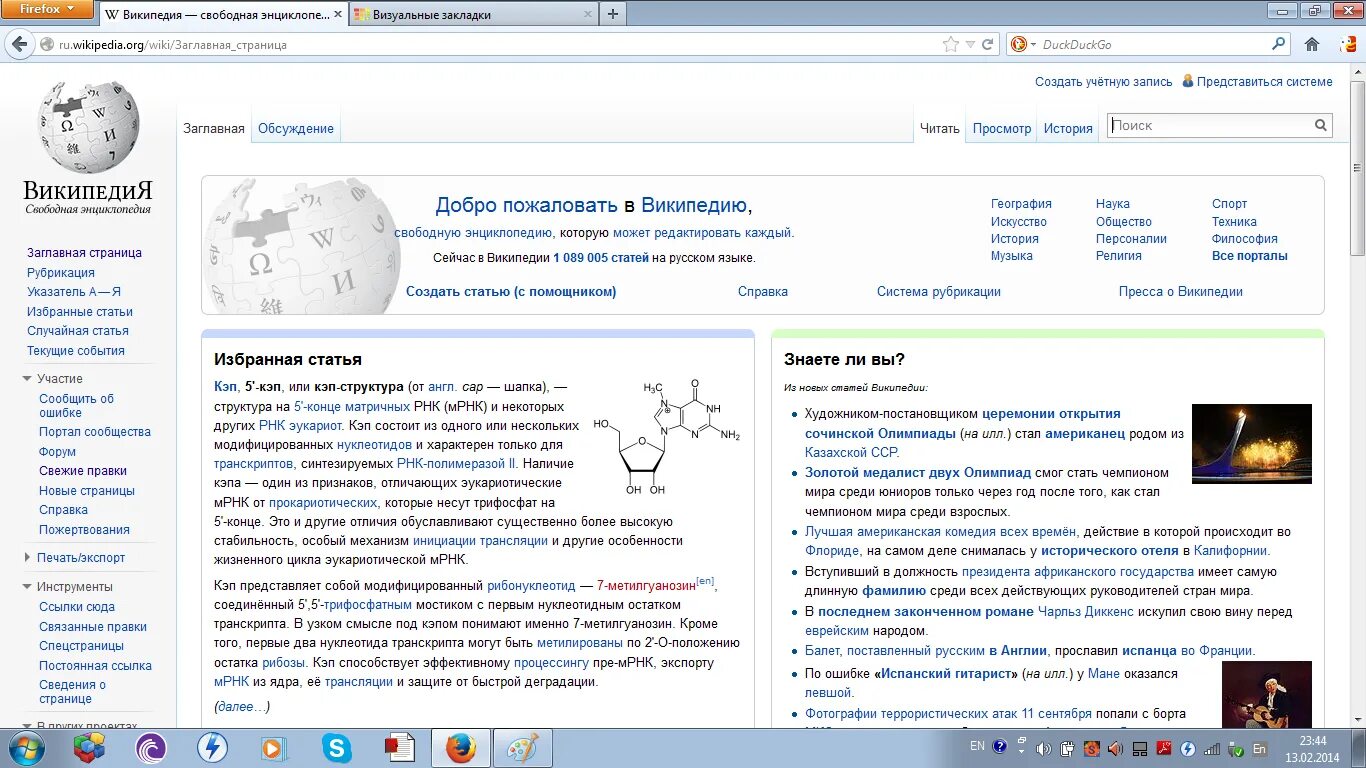Expand the Печать/экспорт sidebar section

tap(28, 558)
